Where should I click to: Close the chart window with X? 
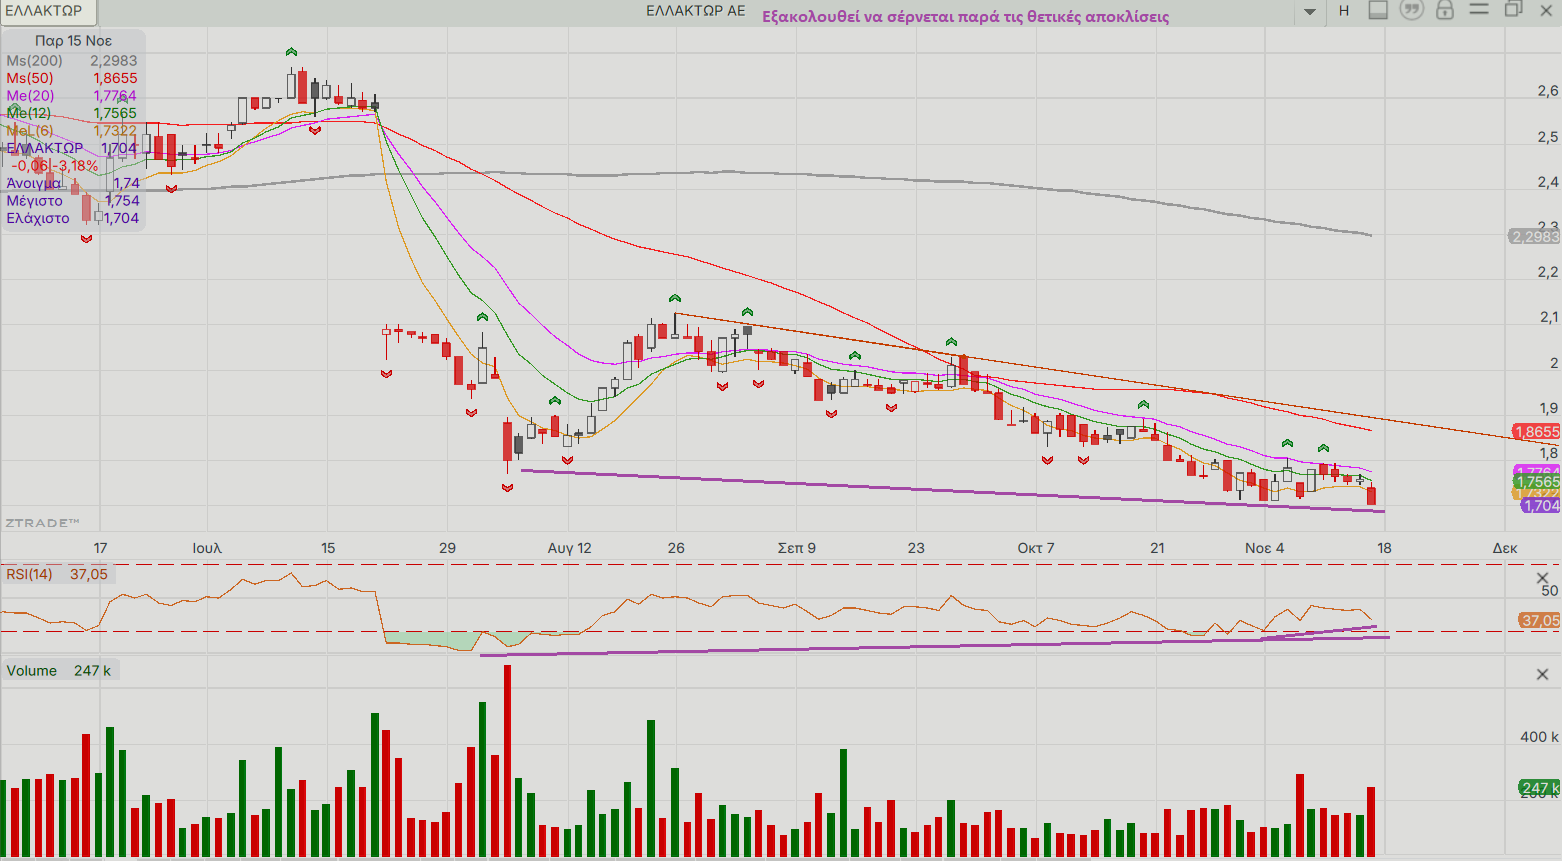tap(1546, 10)
